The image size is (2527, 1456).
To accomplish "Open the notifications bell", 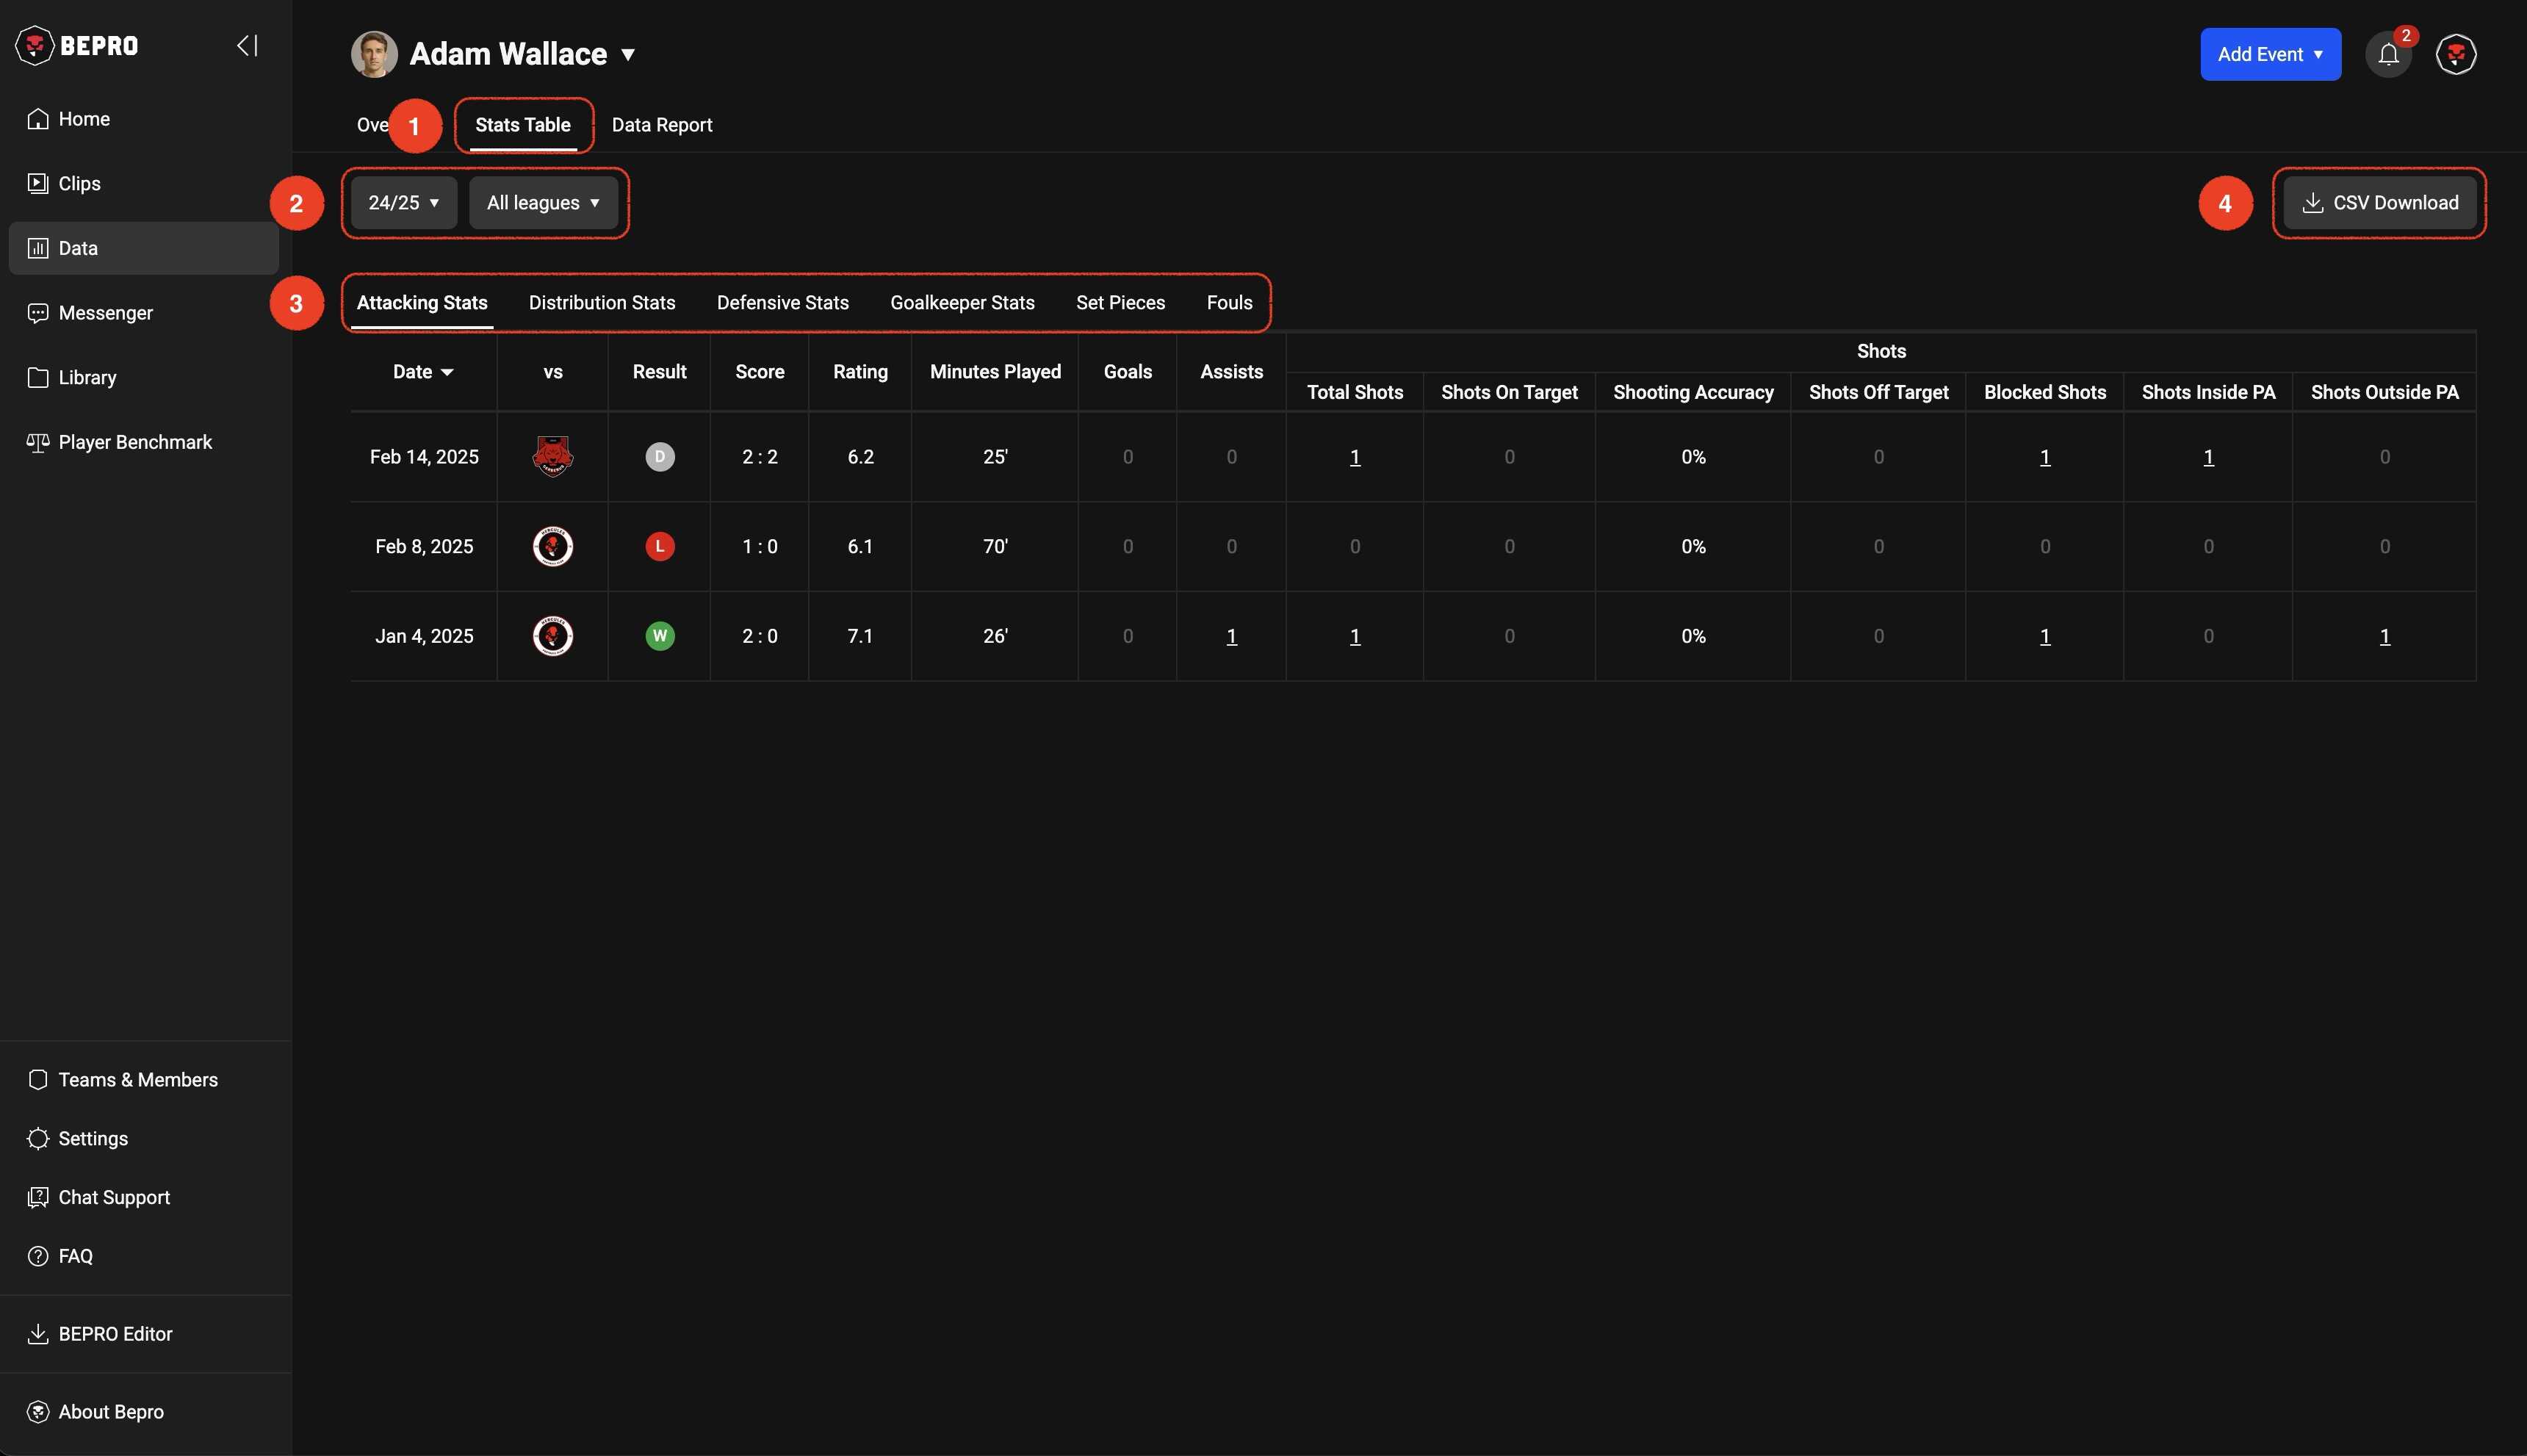I will pyautogui.click(x=2388, y=55).
